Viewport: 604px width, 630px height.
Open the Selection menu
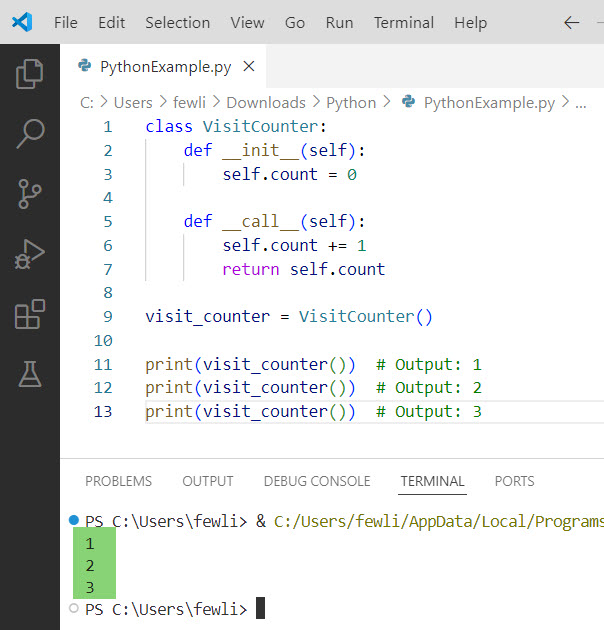[178, 22]
